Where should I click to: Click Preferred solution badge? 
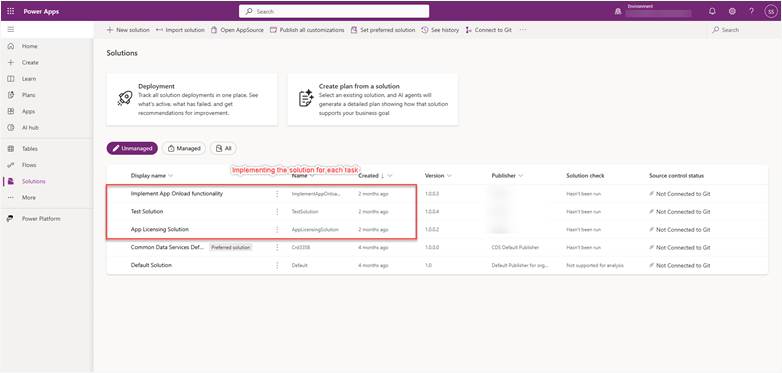click(230, 247)
